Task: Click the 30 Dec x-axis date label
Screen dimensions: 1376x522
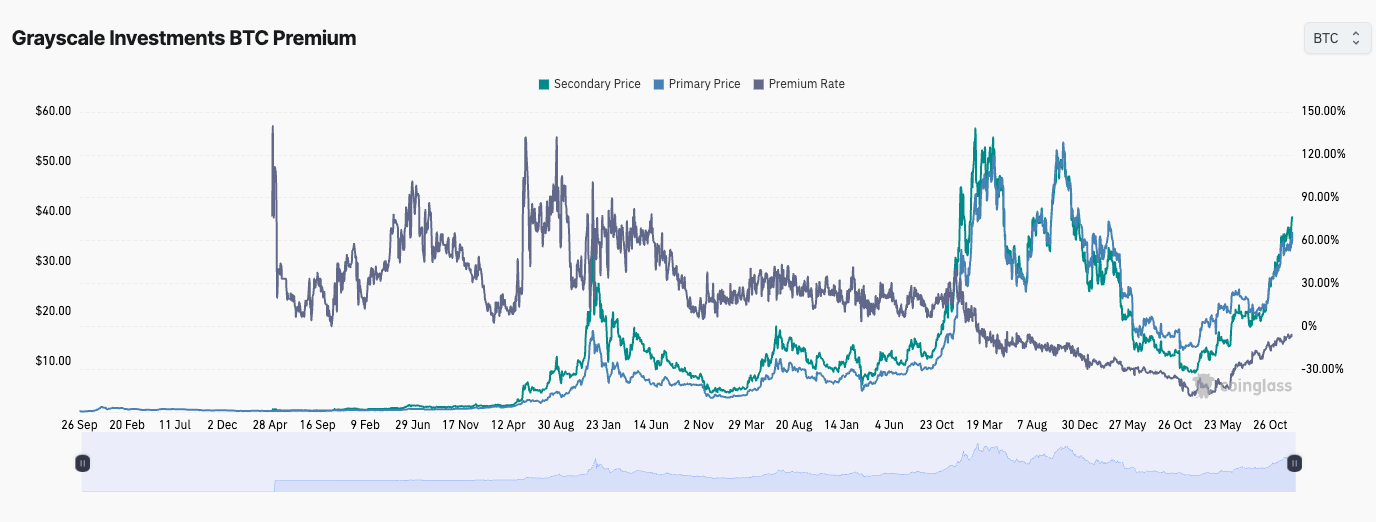Action: 1080,424
